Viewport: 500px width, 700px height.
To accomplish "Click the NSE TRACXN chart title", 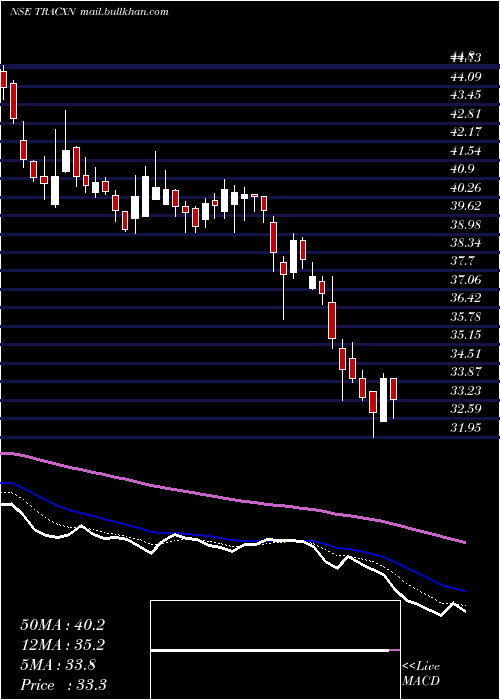I will tap(44, 12).
